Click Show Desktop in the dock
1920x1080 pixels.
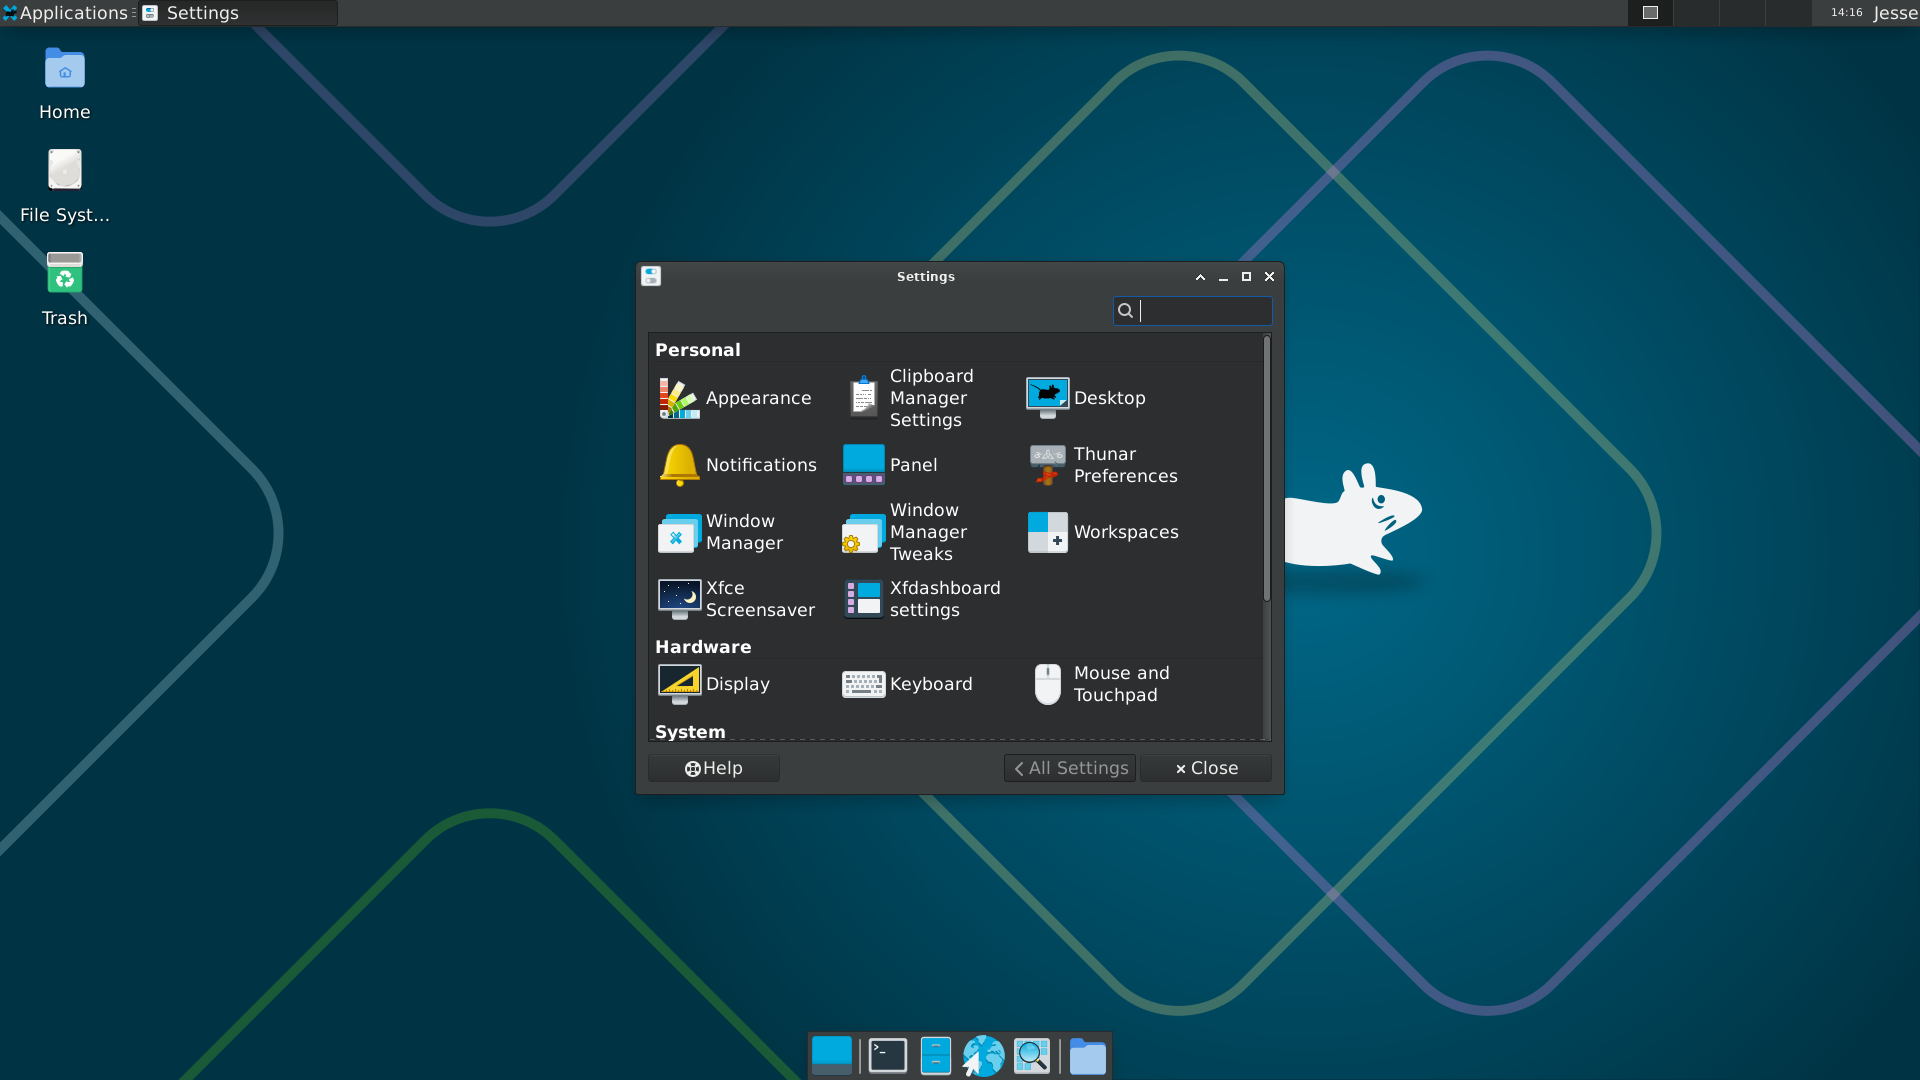(x=832, y=1056)
